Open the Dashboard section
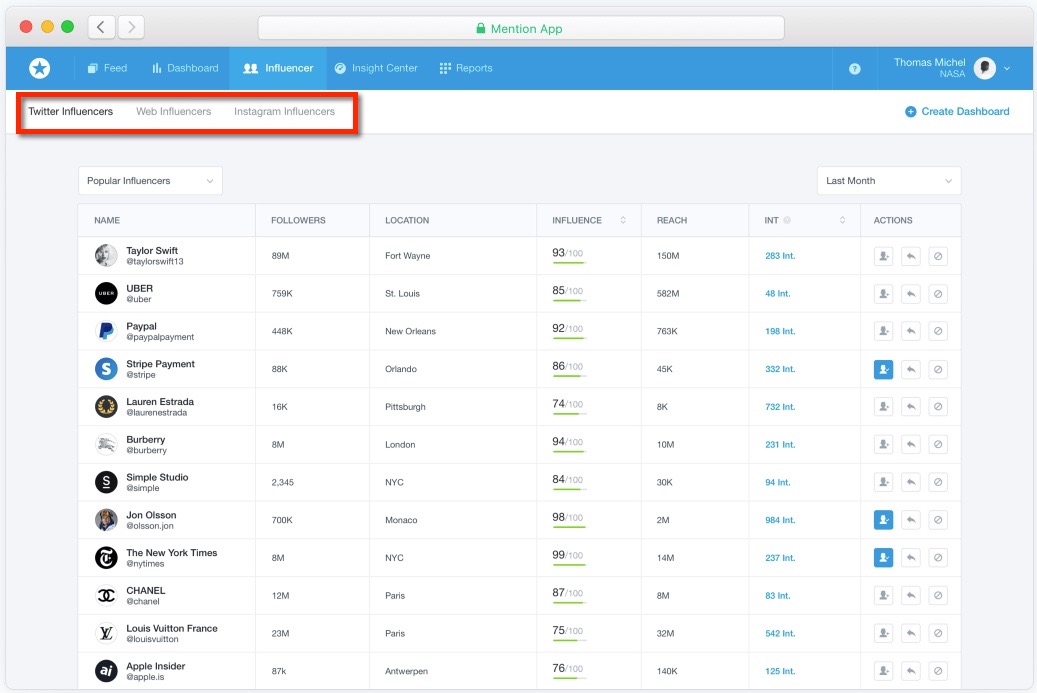The height and width of the screenshot is (693, 1037). 185,68
